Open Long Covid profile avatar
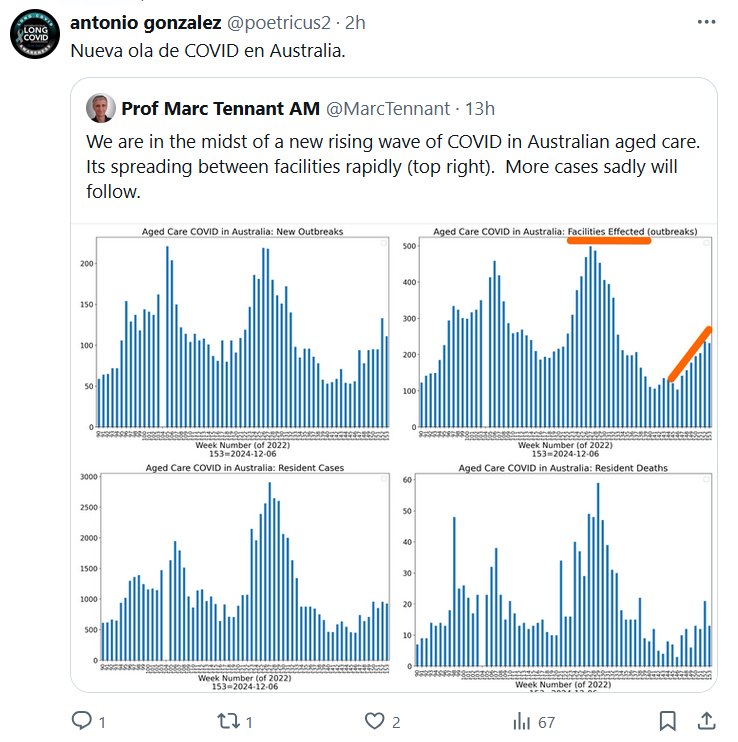738x742 pixels. pos(35,37)
